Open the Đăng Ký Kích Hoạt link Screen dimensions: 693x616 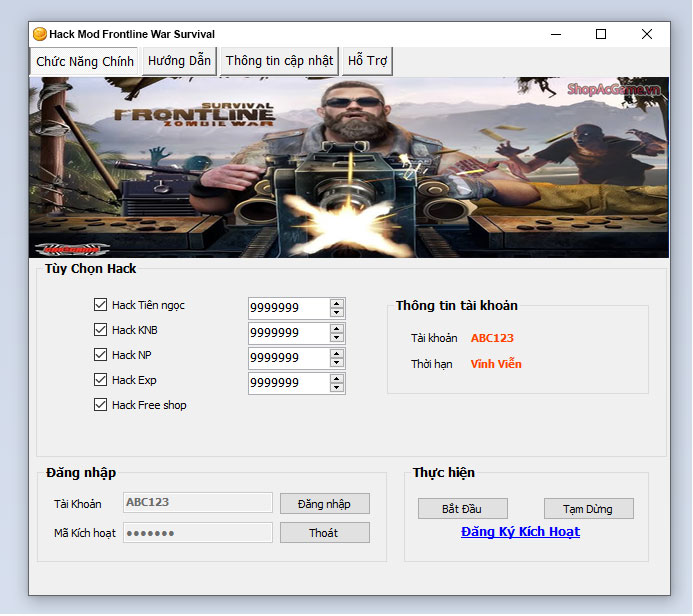point(520,532)
